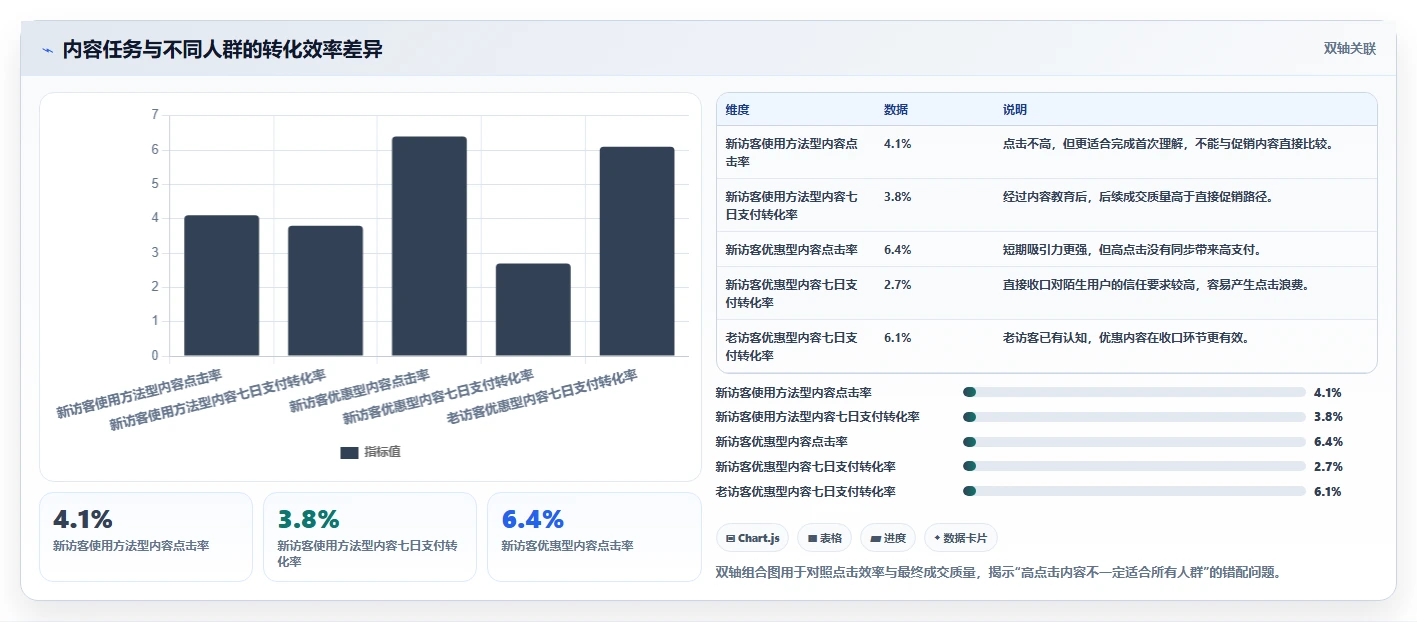Click table cell value 4.1%

point(897,144)
